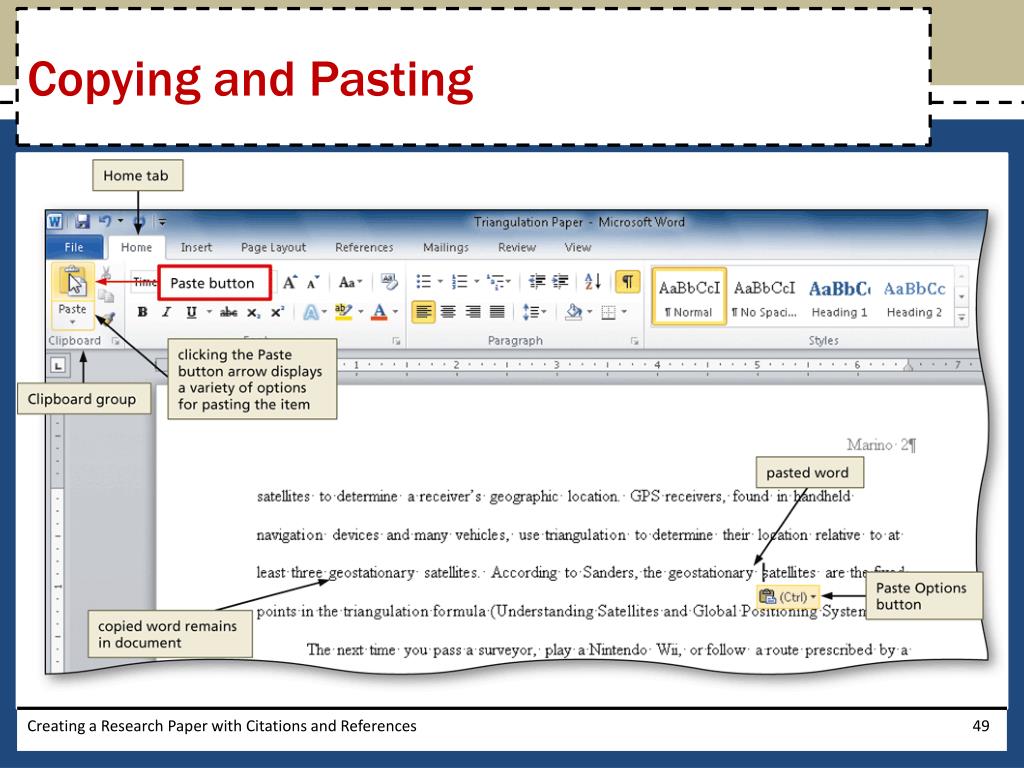Apply the Heading 1 style
The width and height of the screenshot is (1024, 768).
839,296
